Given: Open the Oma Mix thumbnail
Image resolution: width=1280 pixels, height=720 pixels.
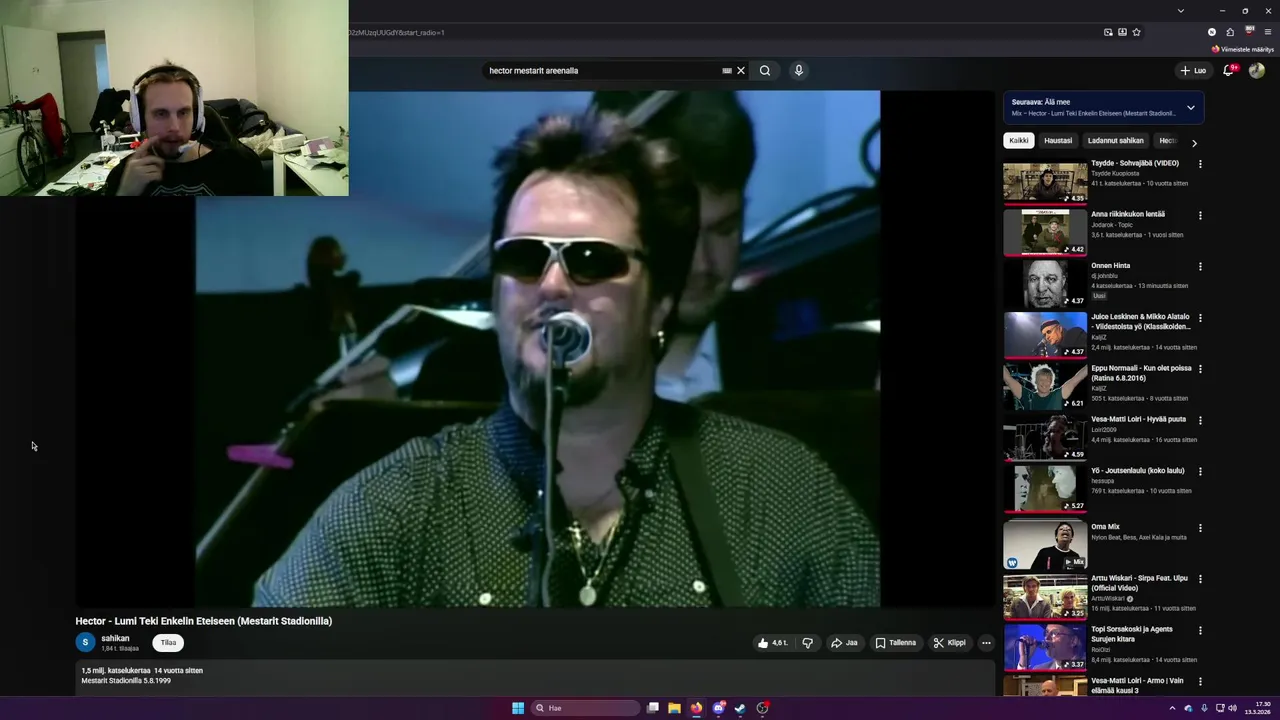Looking at the screenshot, I should 1045,546.
